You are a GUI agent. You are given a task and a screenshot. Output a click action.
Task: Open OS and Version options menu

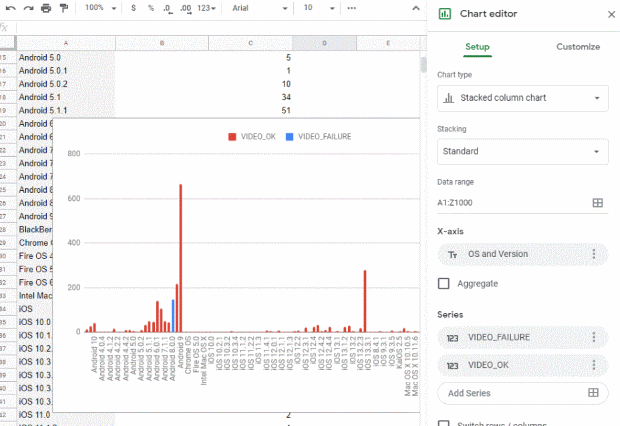click(x=594, y=254)
